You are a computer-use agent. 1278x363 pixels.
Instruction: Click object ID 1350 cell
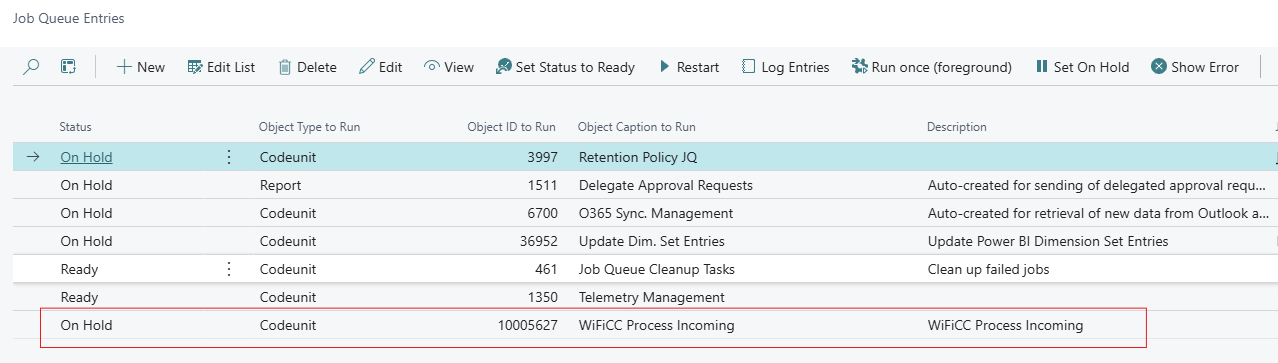[541, 297]
